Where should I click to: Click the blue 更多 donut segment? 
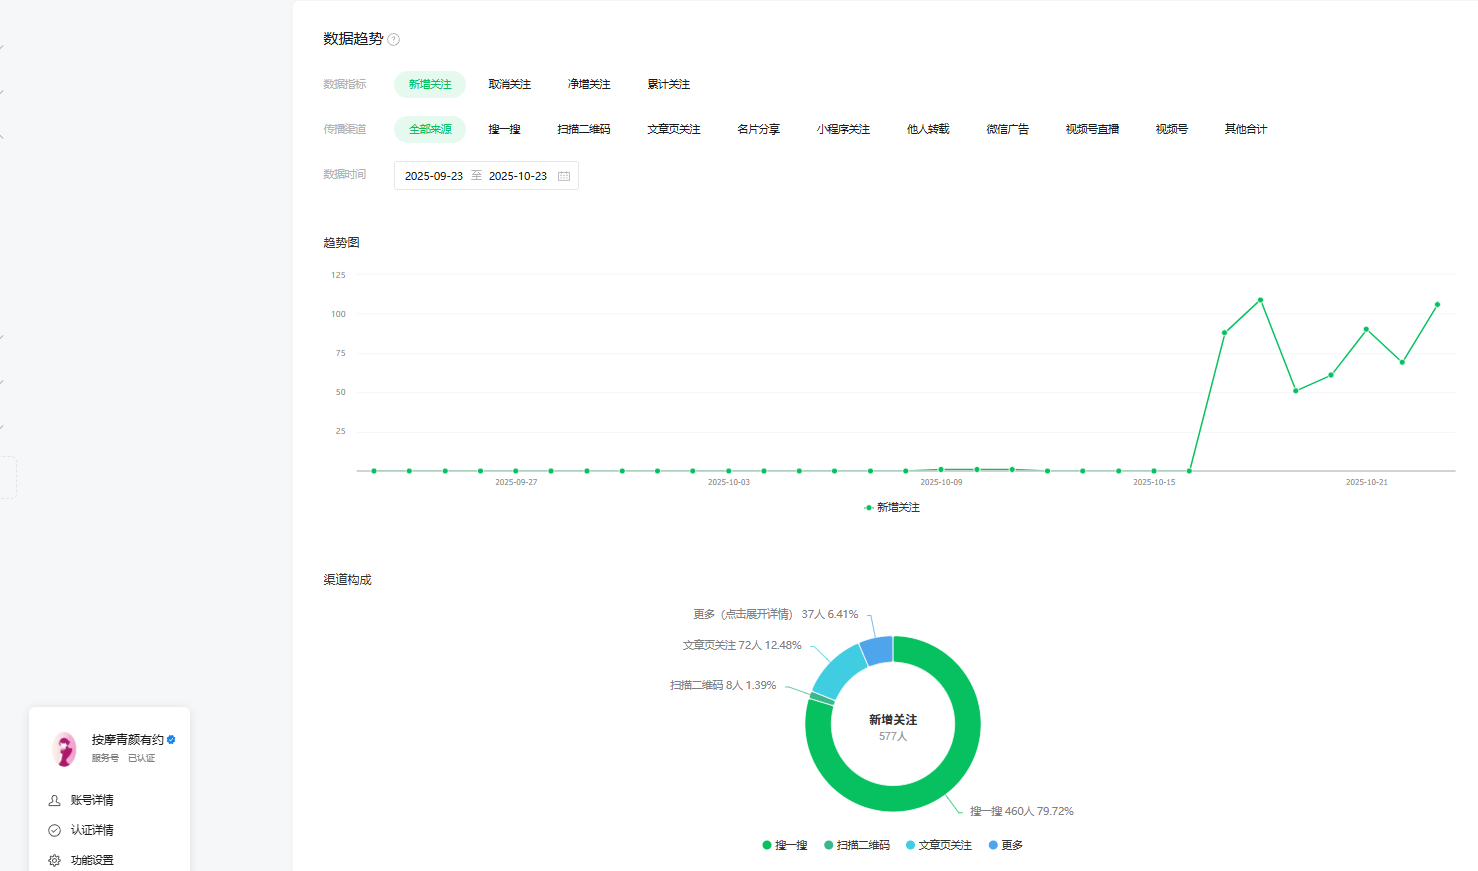877,651
